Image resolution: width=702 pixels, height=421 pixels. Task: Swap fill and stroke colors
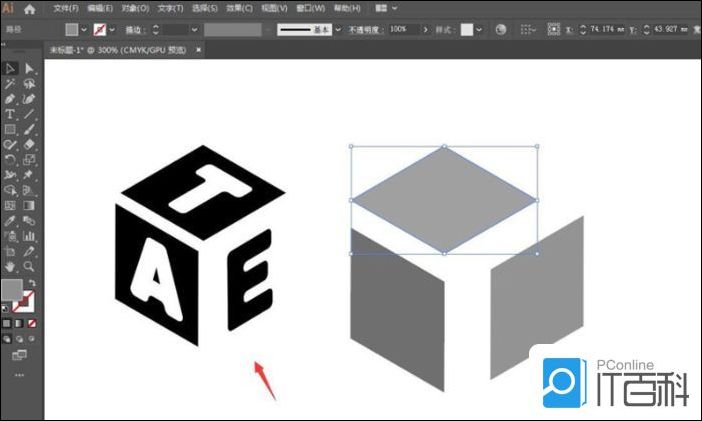(32, 283)
